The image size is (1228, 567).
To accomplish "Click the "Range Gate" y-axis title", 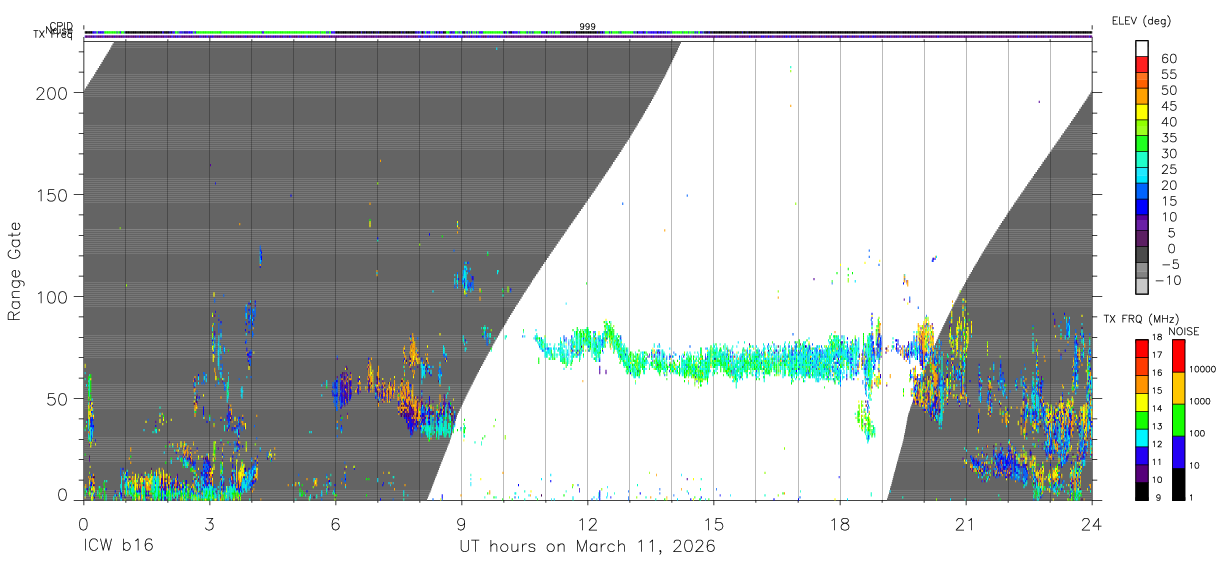I will pos(16,272).
